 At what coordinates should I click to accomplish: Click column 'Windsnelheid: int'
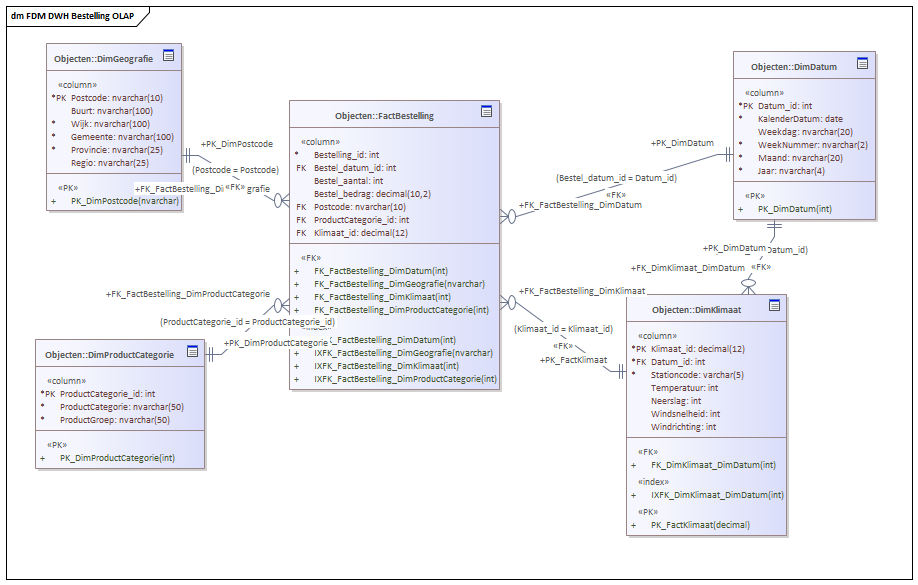click(686, 414)
